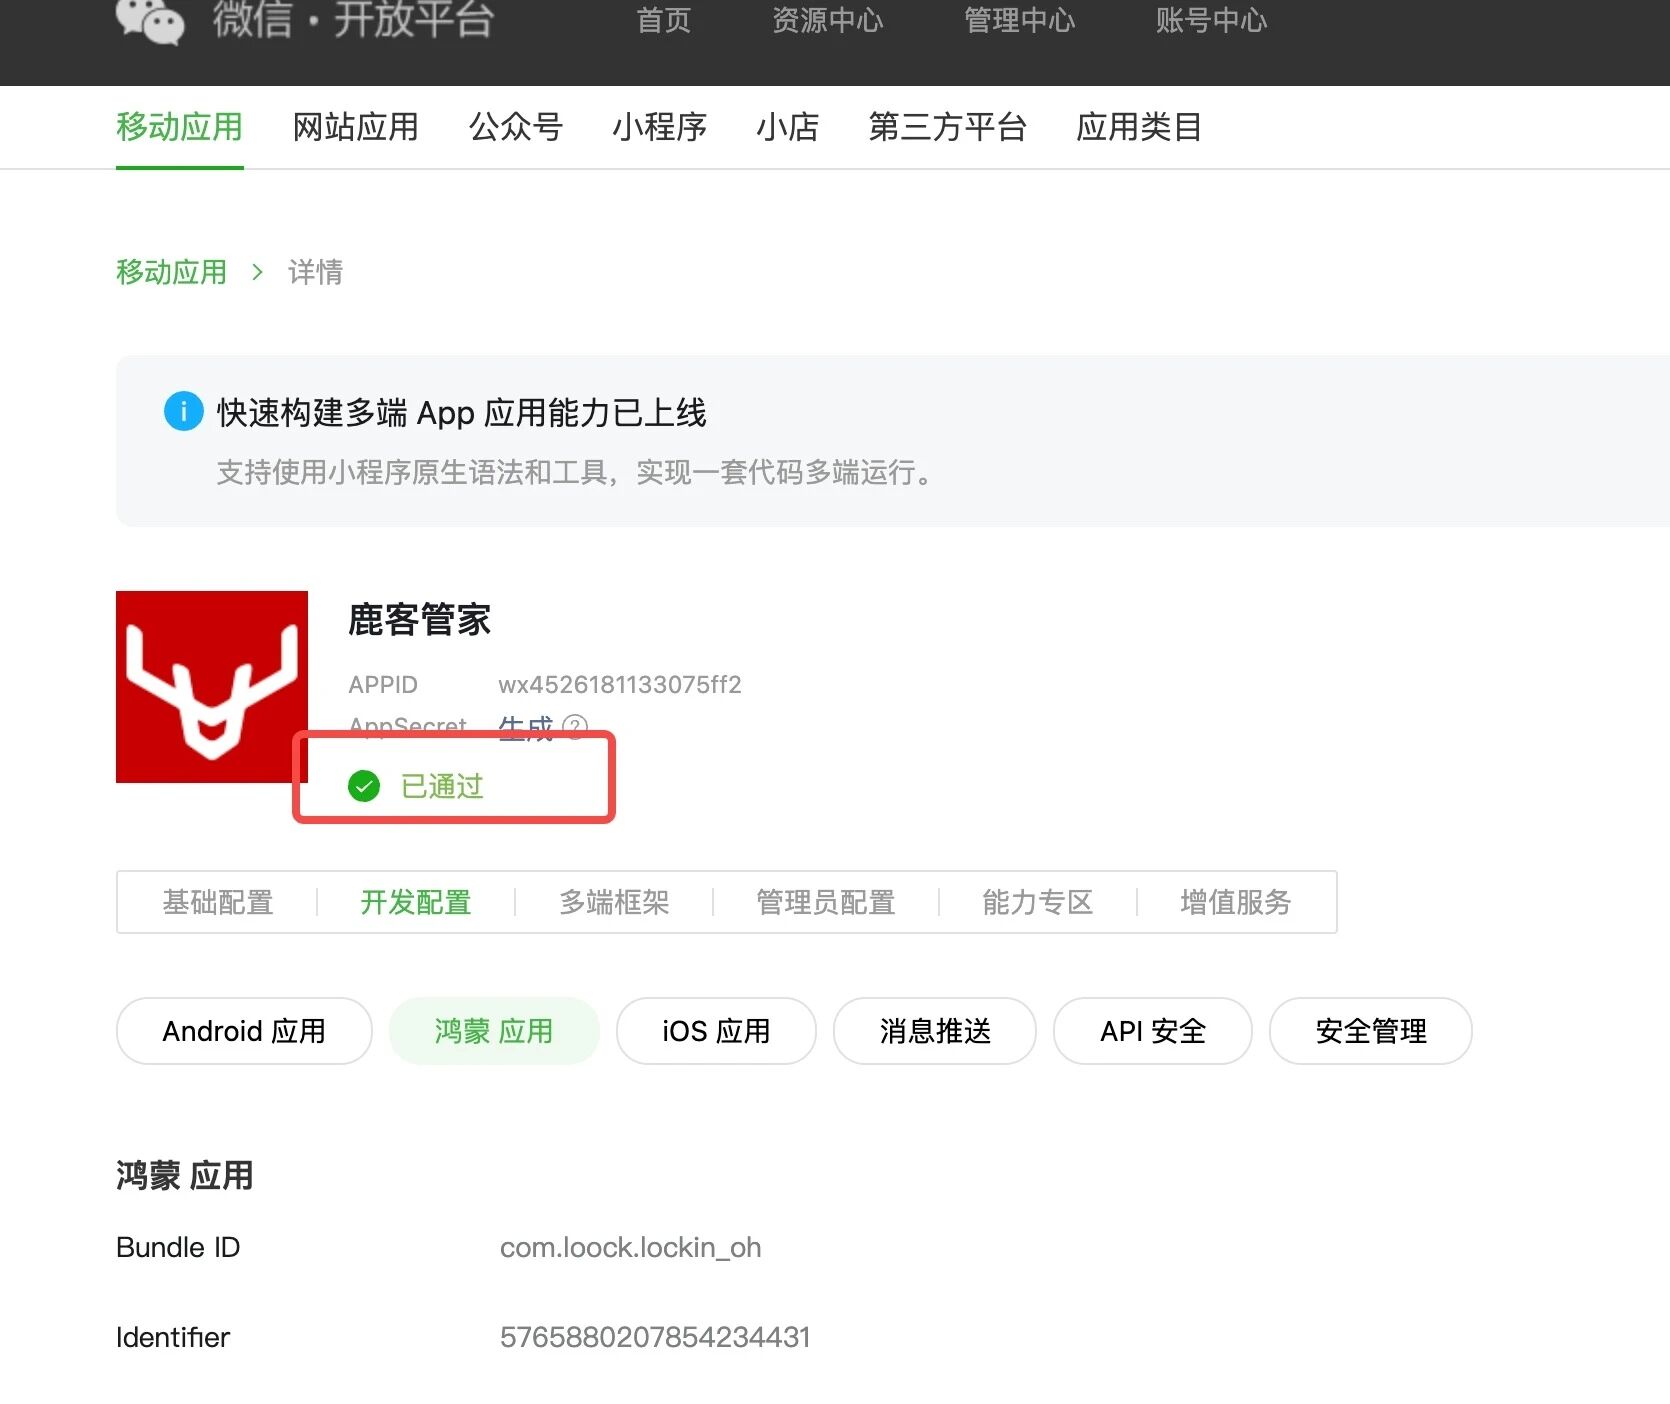Click the AppSecret help question mark icon

pyautogui.click(x=575, y=727)
